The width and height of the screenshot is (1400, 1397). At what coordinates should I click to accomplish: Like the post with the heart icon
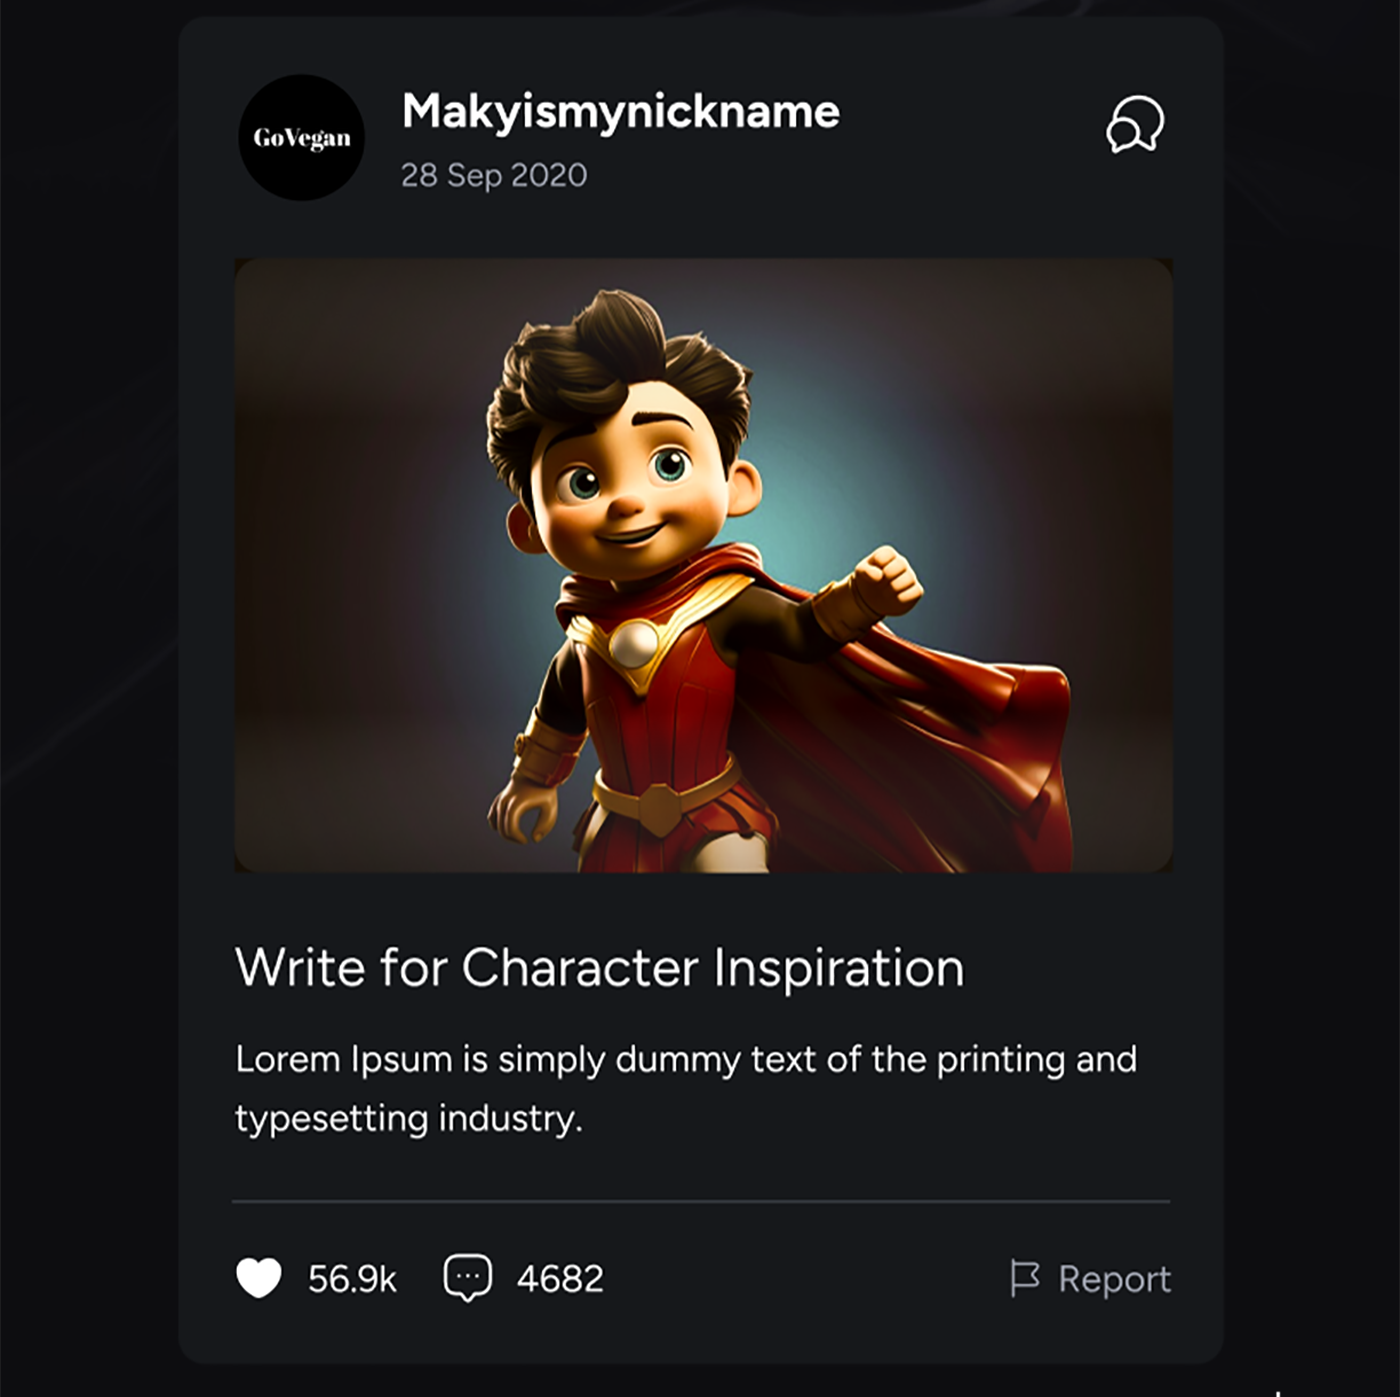(x=259, y=1278)
